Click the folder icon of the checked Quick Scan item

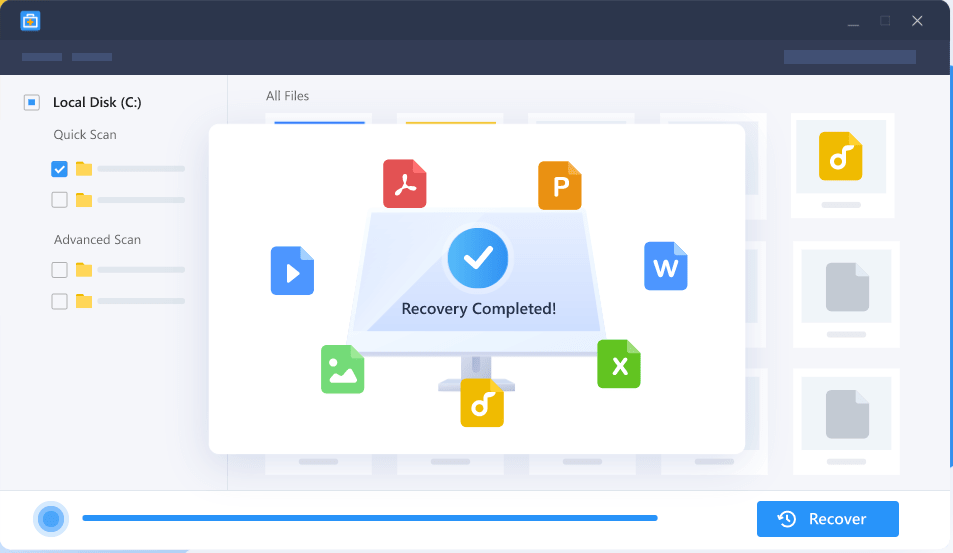click(x=84, y=168)
